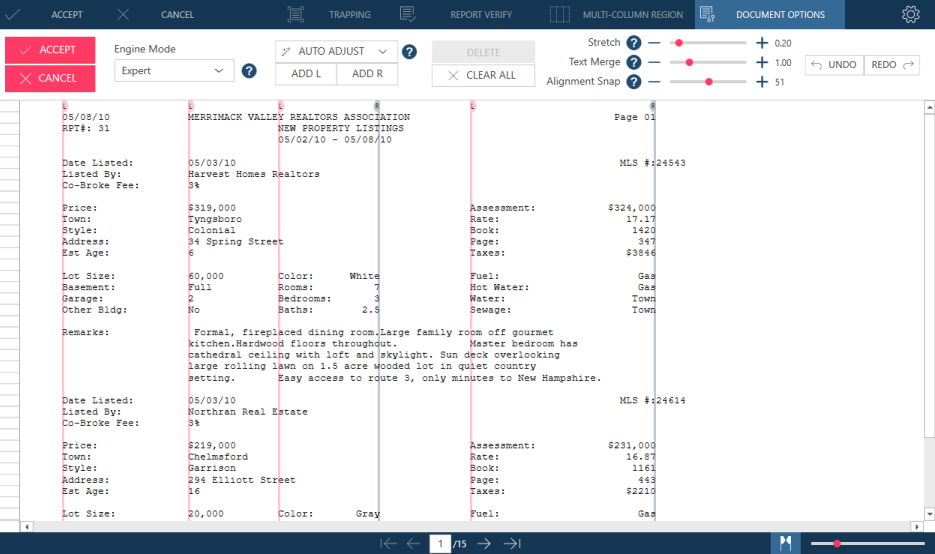The image size is (935, 554).
Task: Switch to the Trapping tab
Action: coord(329,15)
